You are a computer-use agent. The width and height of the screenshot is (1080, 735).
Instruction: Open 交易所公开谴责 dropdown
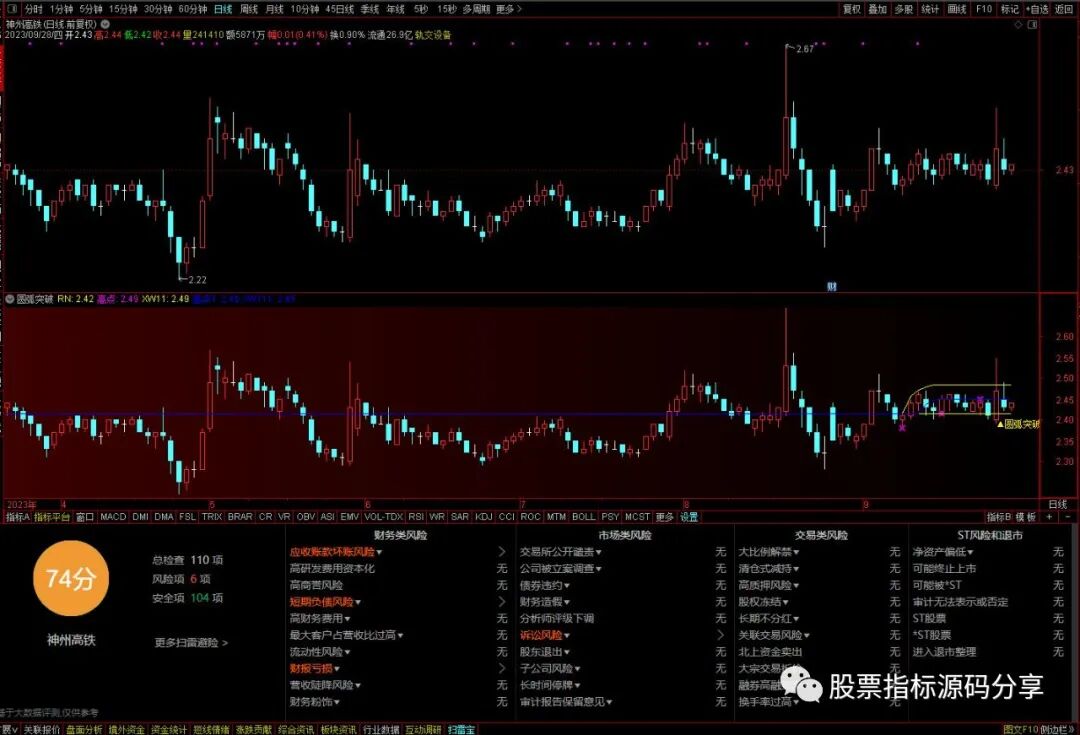click(561, 552)
